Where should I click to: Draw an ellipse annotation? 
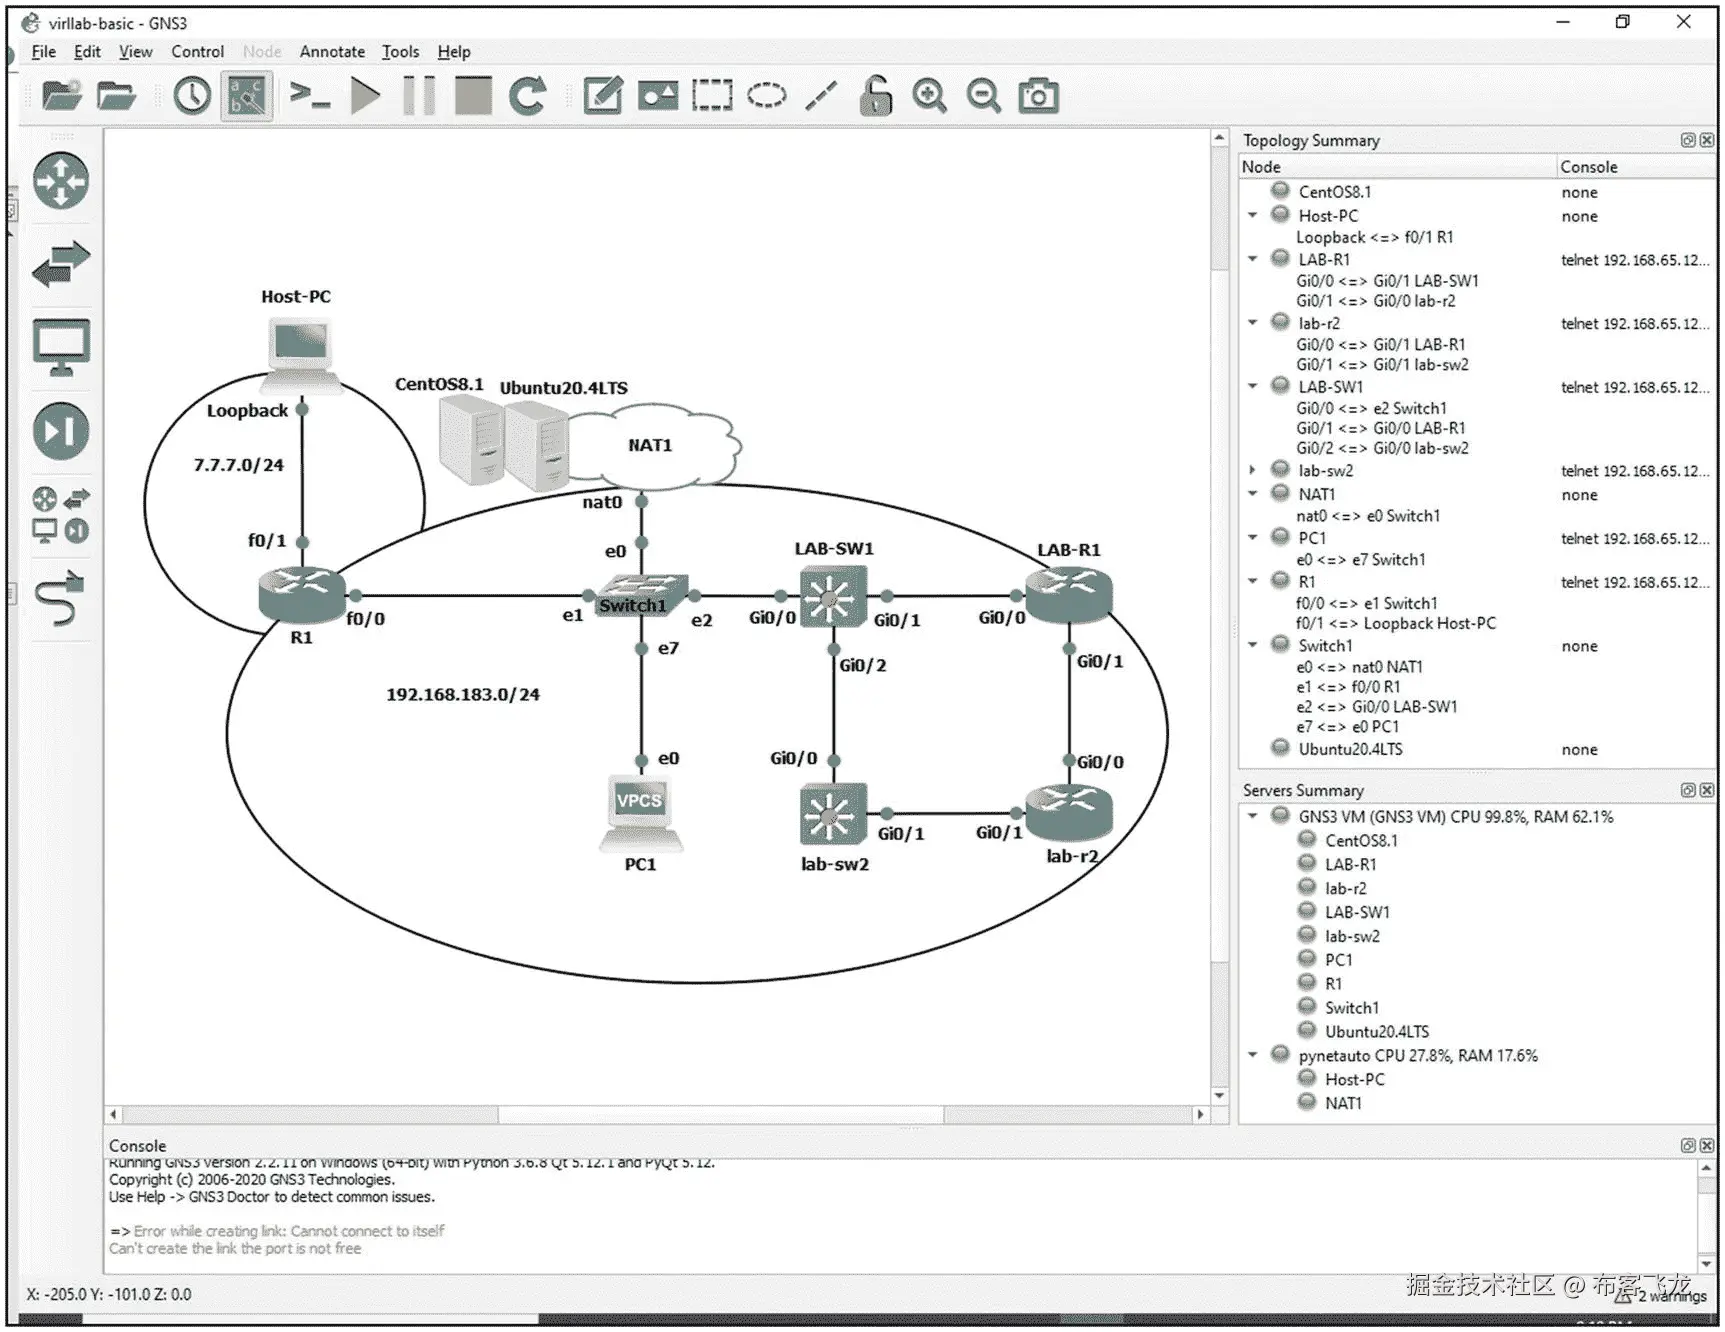(x=765, y=95)
